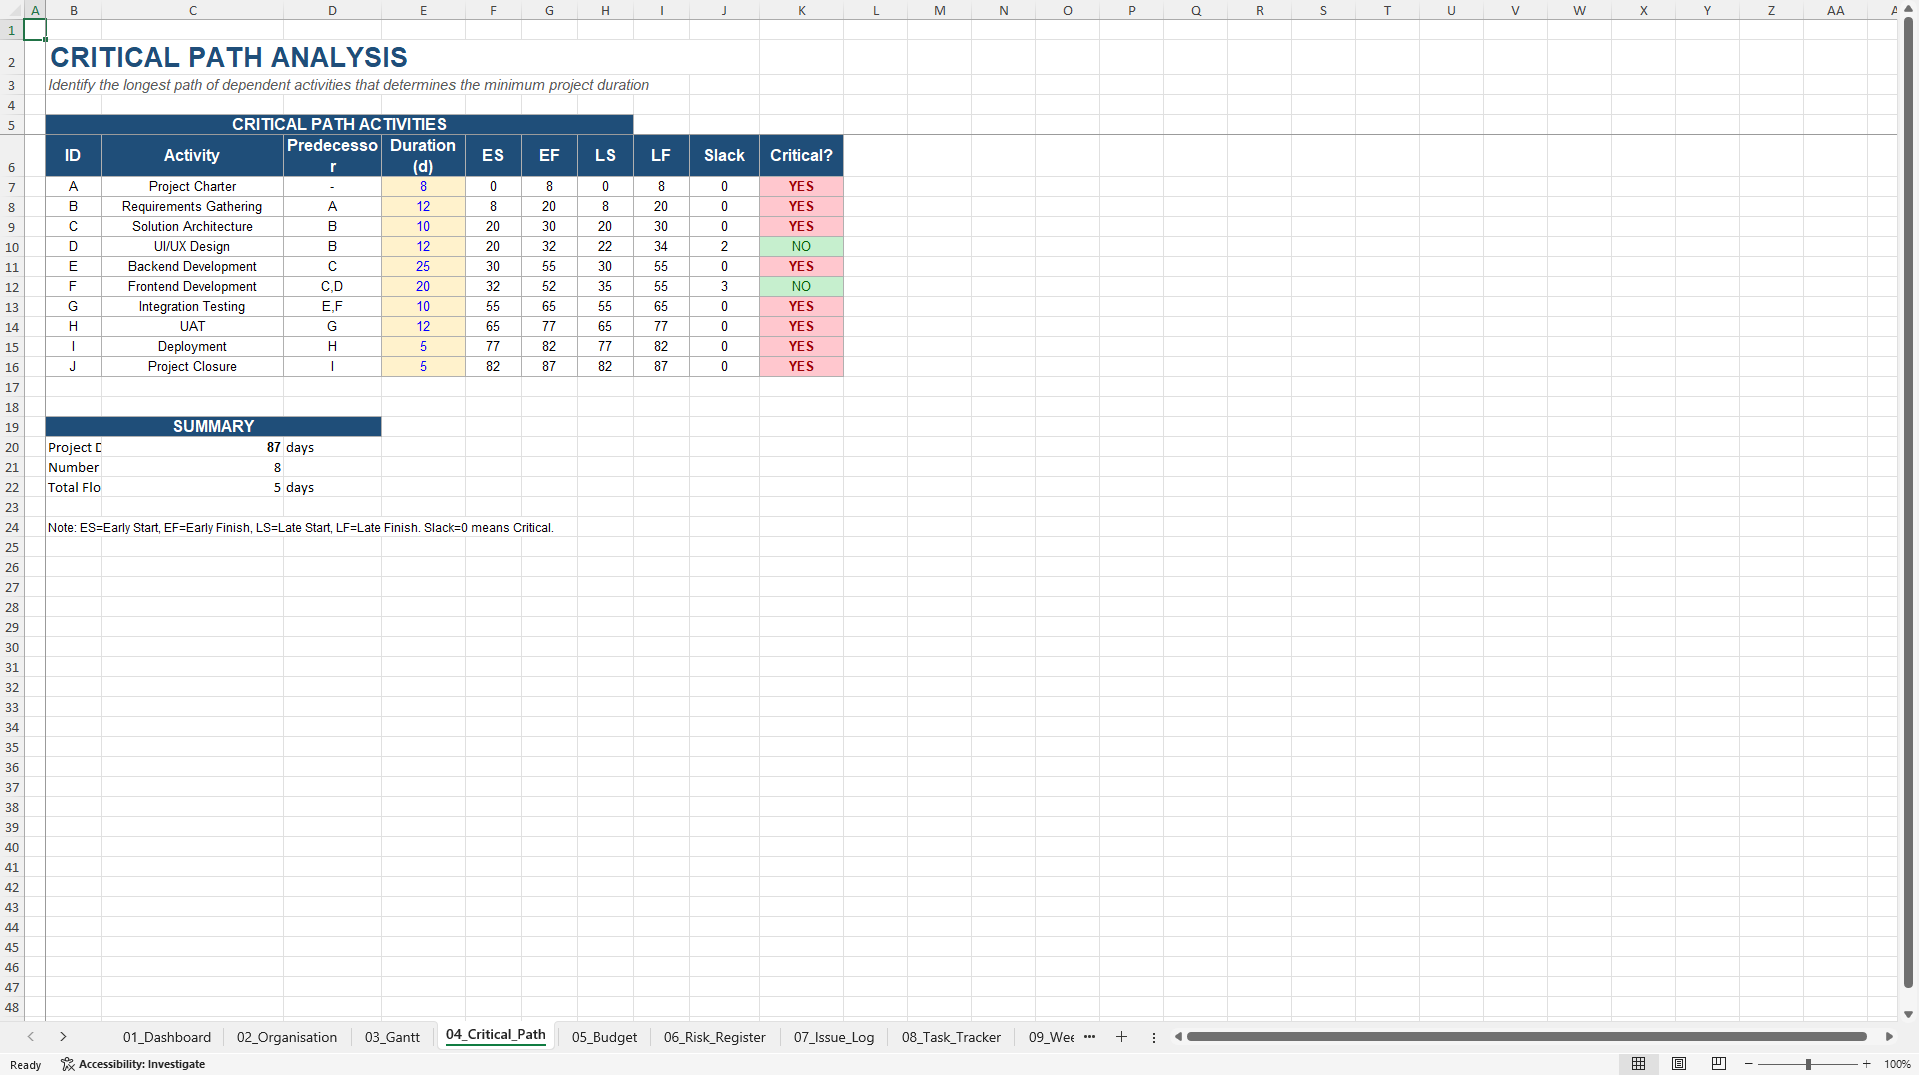Click the horizontal scrollbar thumb
The width and height of the screenshot is (1919, 1075).
(x=1527, y=1037)
